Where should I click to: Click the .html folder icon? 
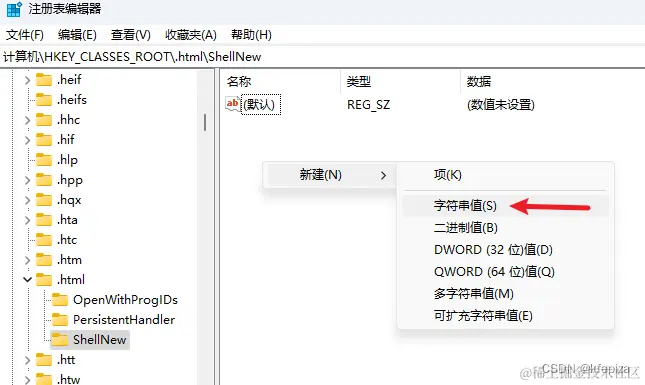click(x=44, y=280)
